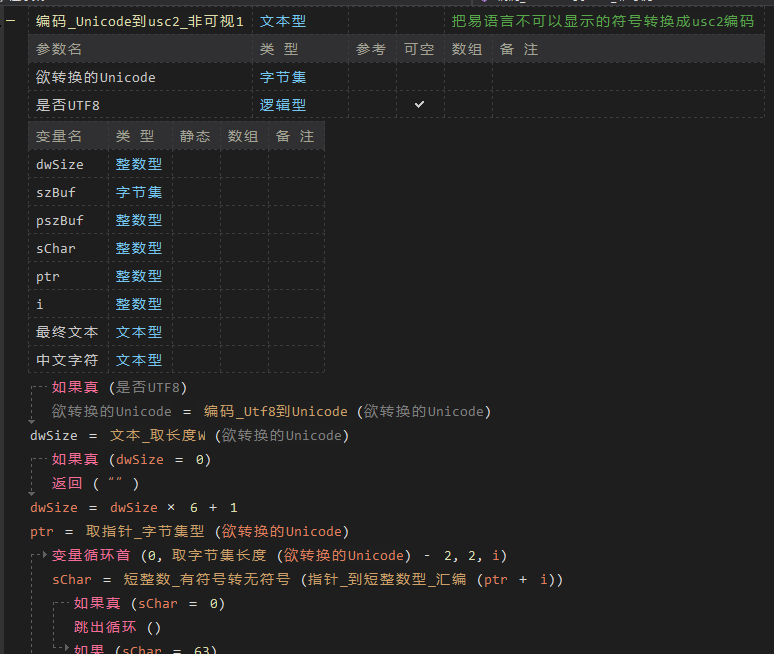The image size is (774, 654).
Task: Select parameter name 是否UTF8
Action: (x=68, y=106)
